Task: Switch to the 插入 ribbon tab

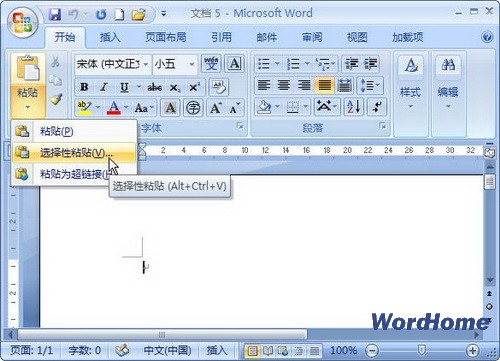Action: click(110, 37)
